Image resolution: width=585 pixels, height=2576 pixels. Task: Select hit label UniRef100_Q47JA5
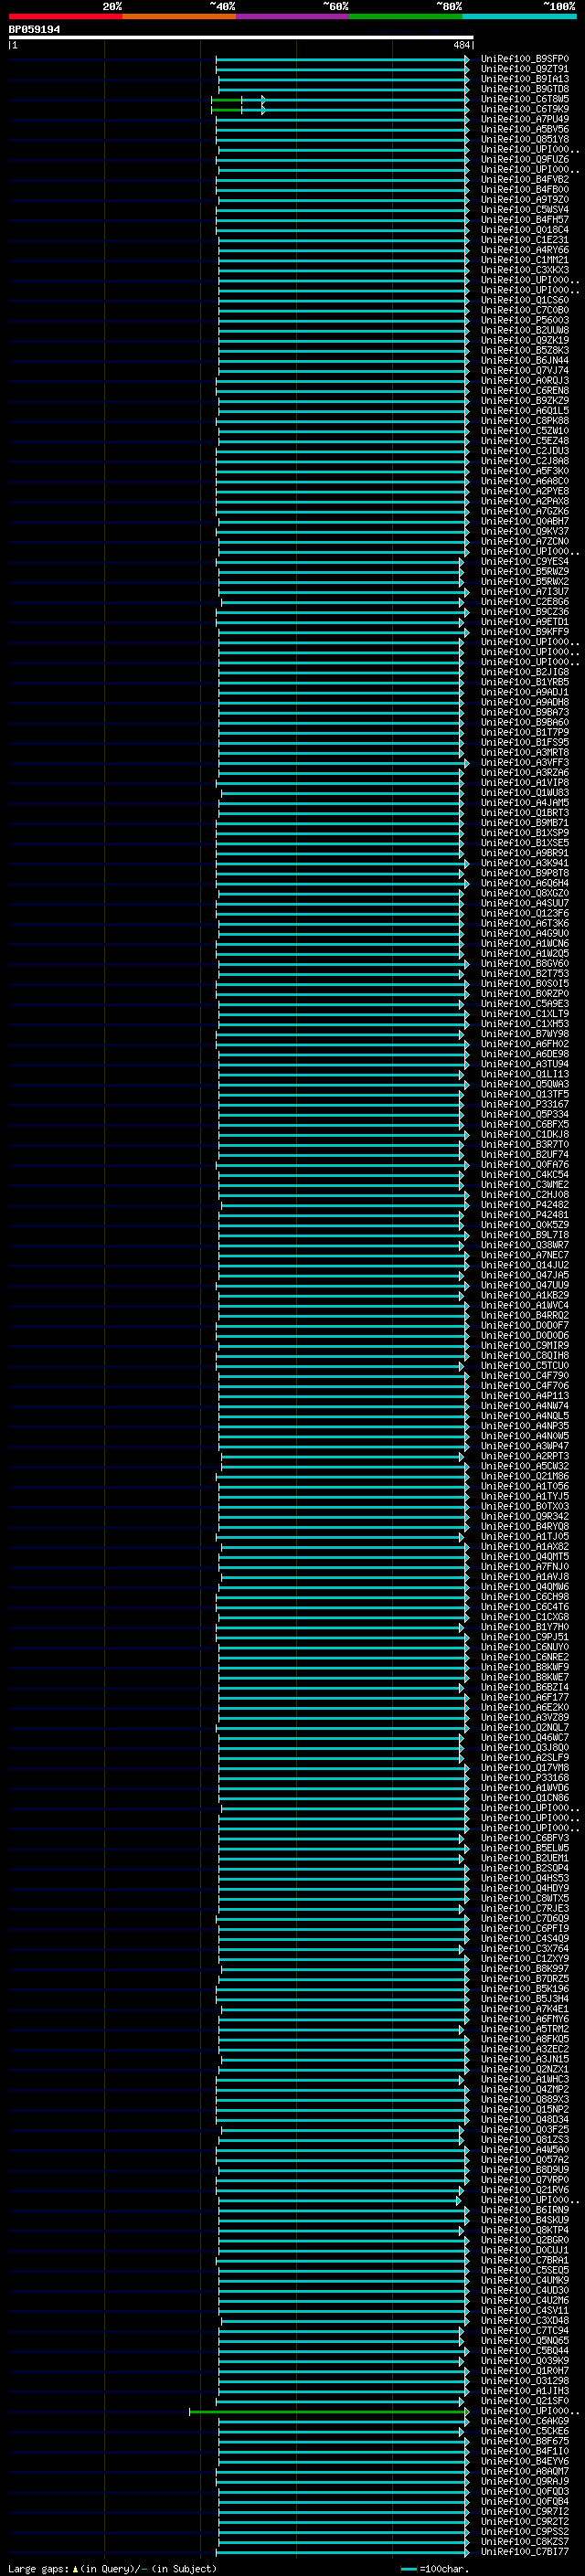[524, 1275]
